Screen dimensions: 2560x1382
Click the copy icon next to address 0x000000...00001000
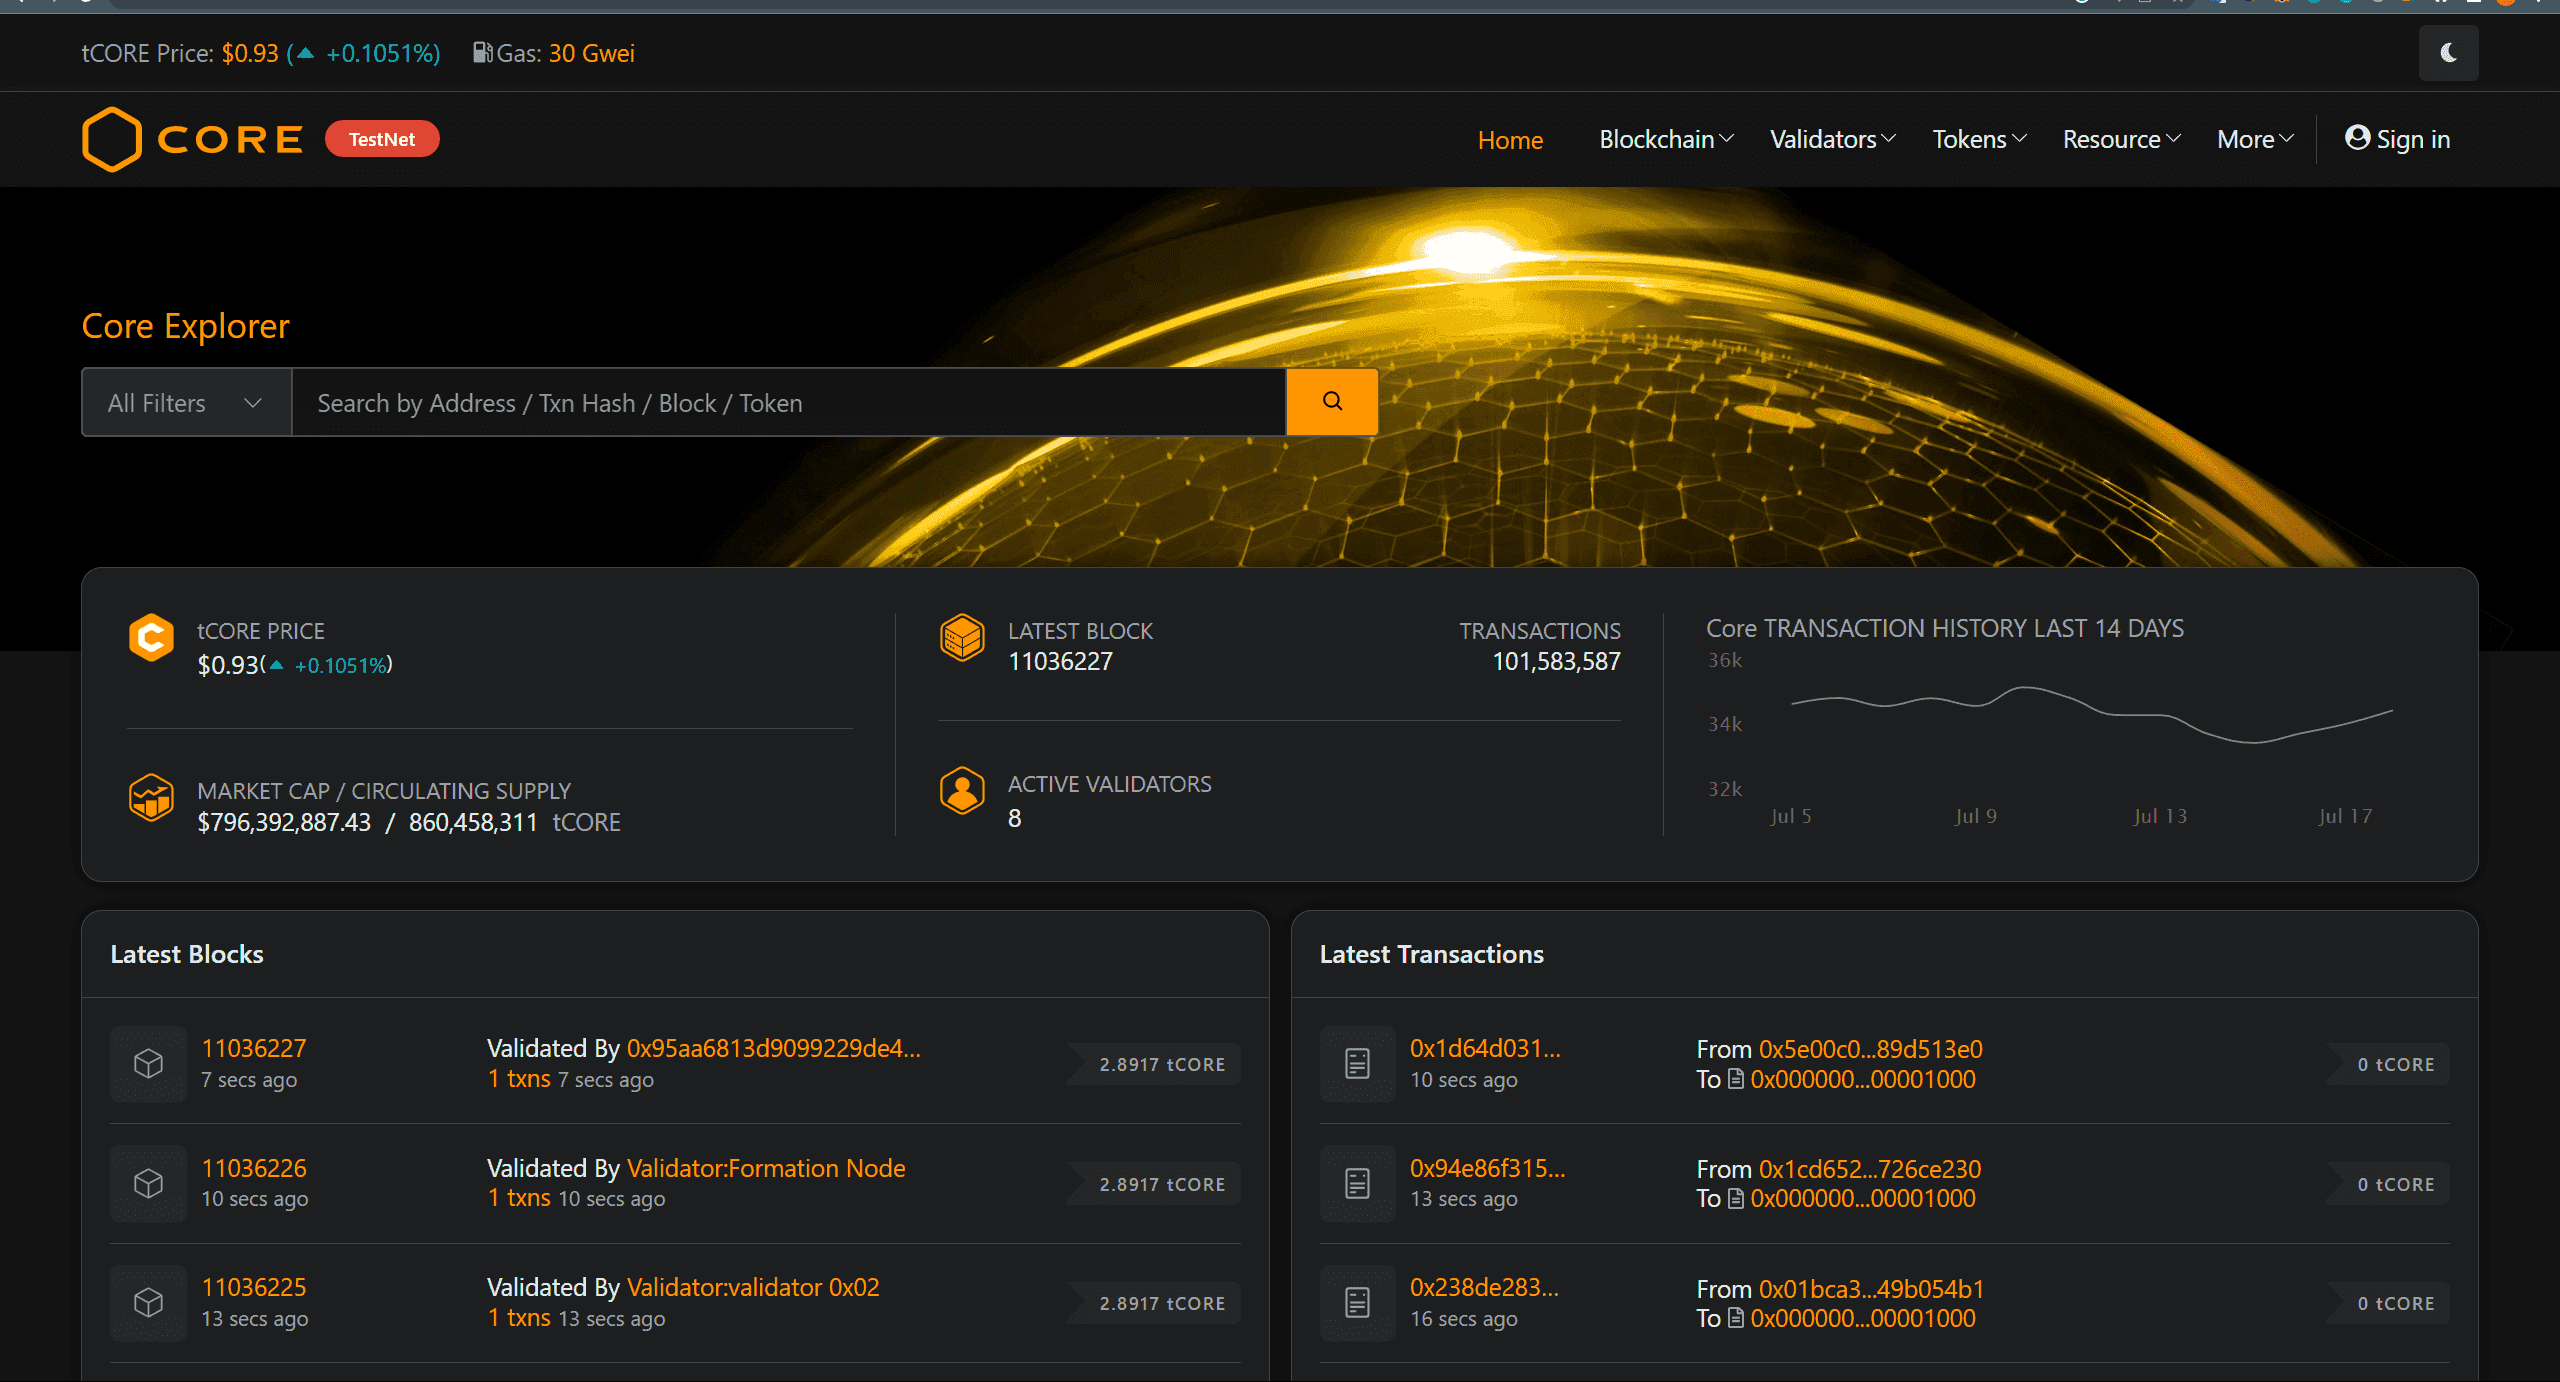1737,1079
